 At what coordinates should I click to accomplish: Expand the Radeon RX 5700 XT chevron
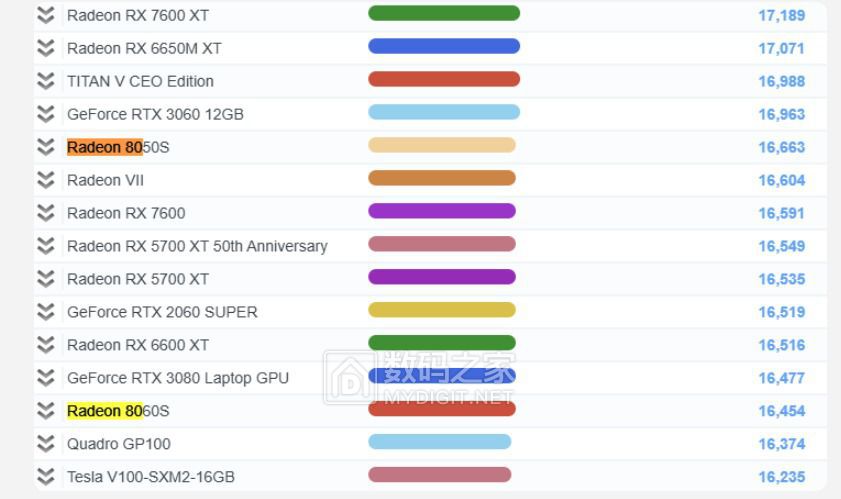tap(46, 279)
